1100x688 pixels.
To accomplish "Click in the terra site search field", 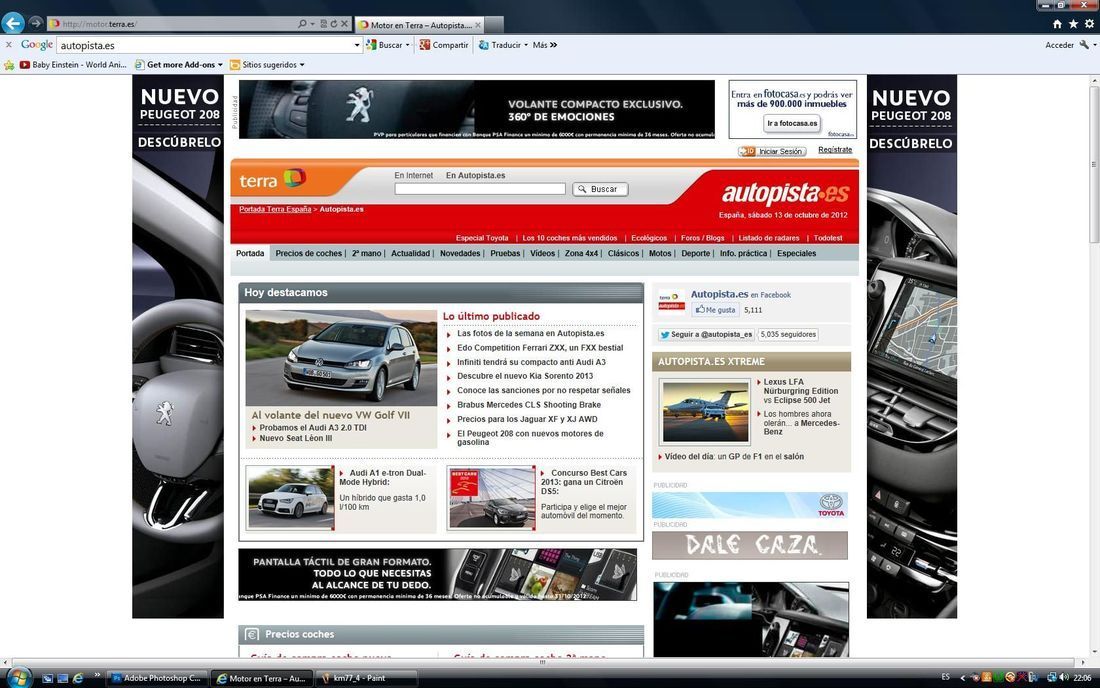I will (x=480, y=189).
